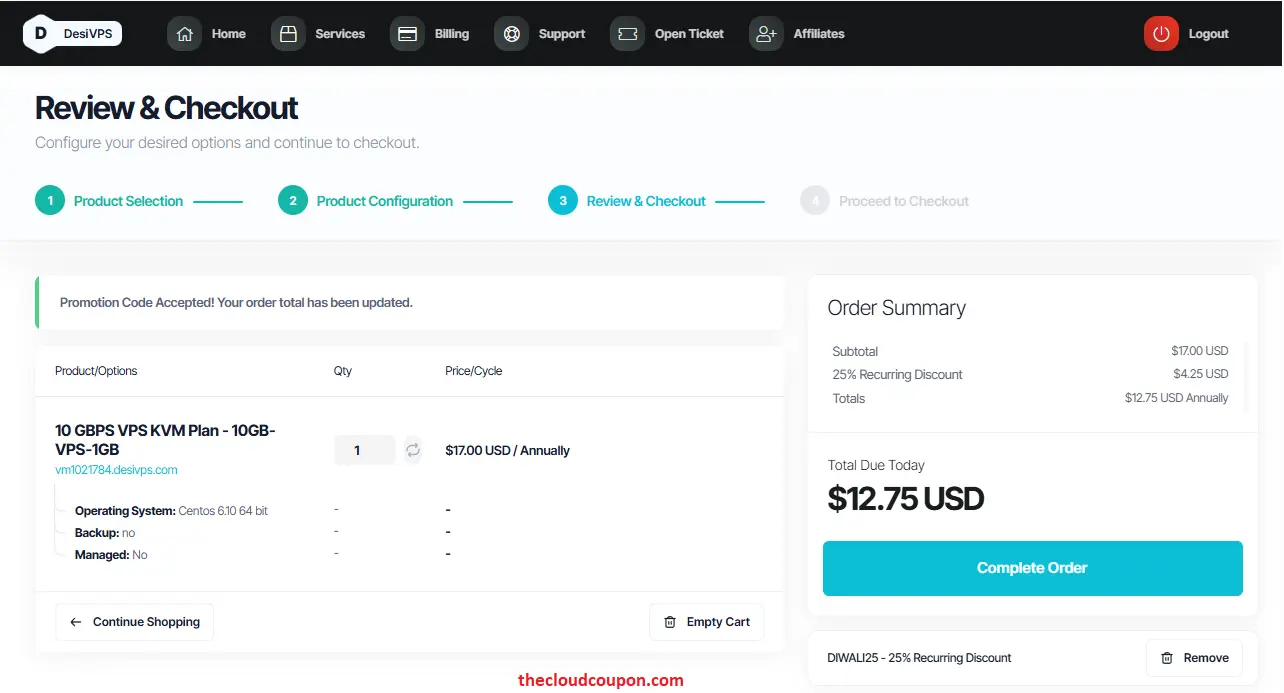Select the Home icon in the navbar

pos(184,33)
